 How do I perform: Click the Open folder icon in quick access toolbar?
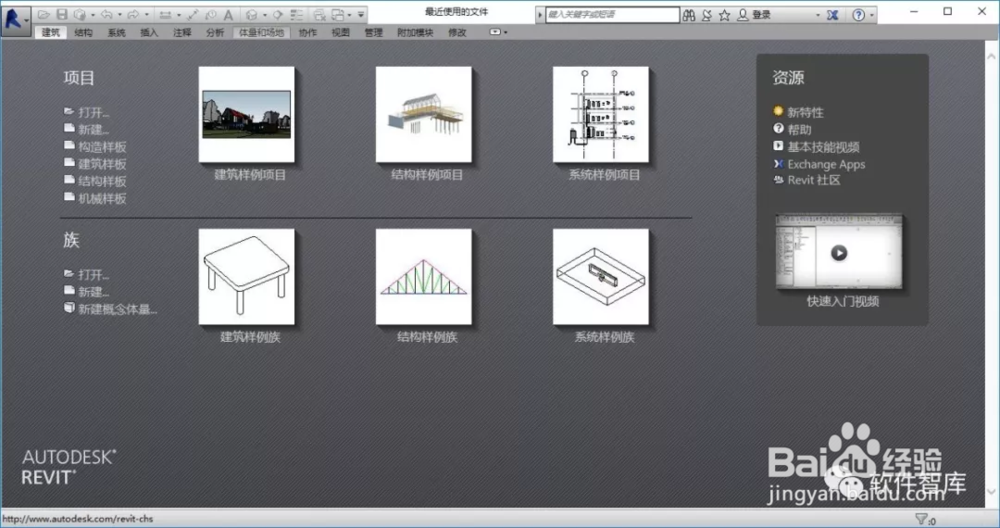pyautogui.click(x=43, y=14)
